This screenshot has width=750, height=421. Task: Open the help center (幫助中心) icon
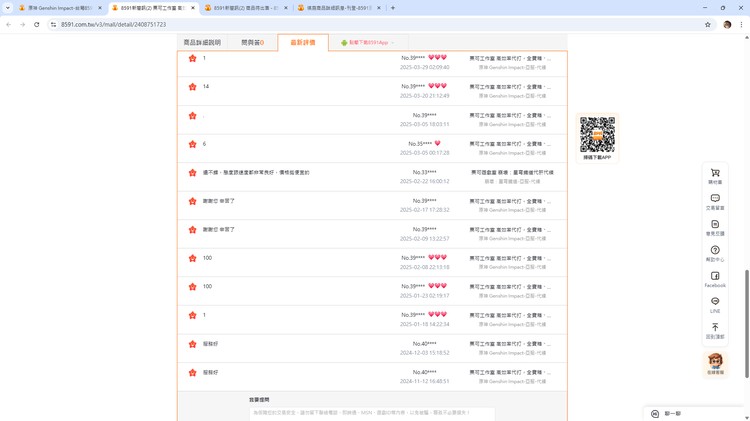pos(715,253)
